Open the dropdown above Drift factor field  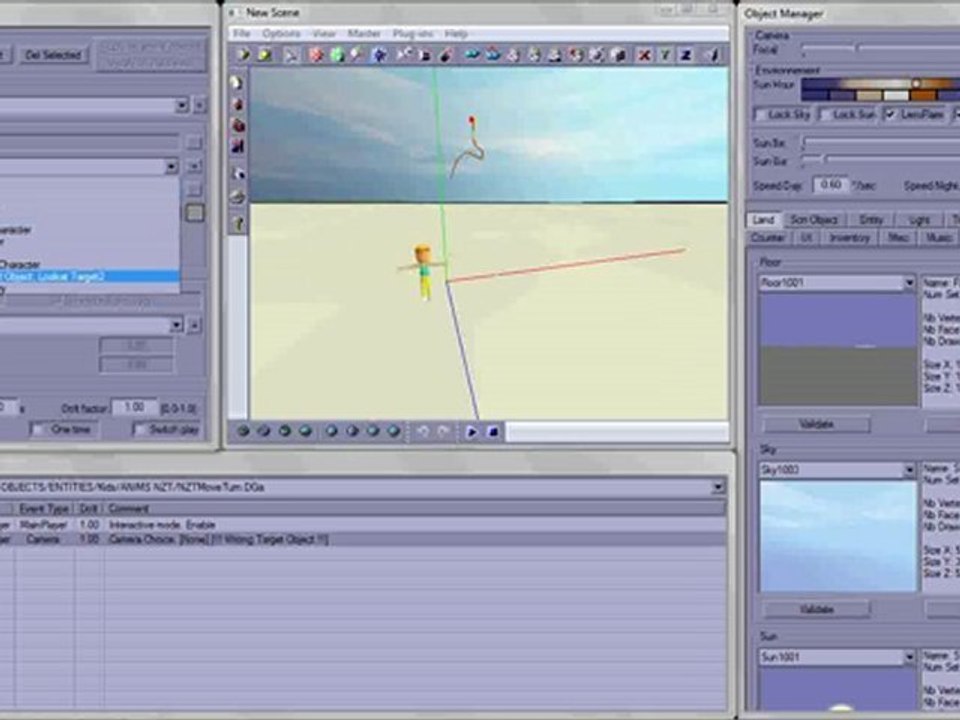point(176,324)
